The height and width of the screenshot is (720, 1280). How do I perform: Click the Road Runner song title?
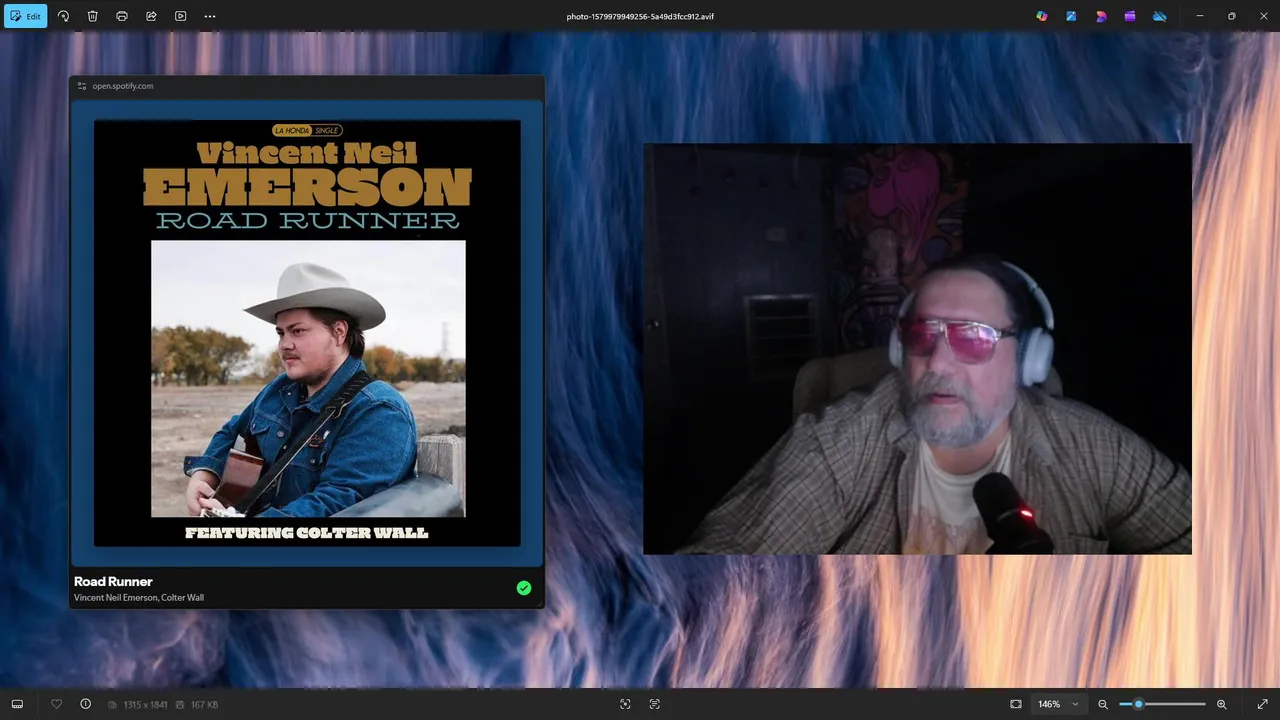coord(113,581)
